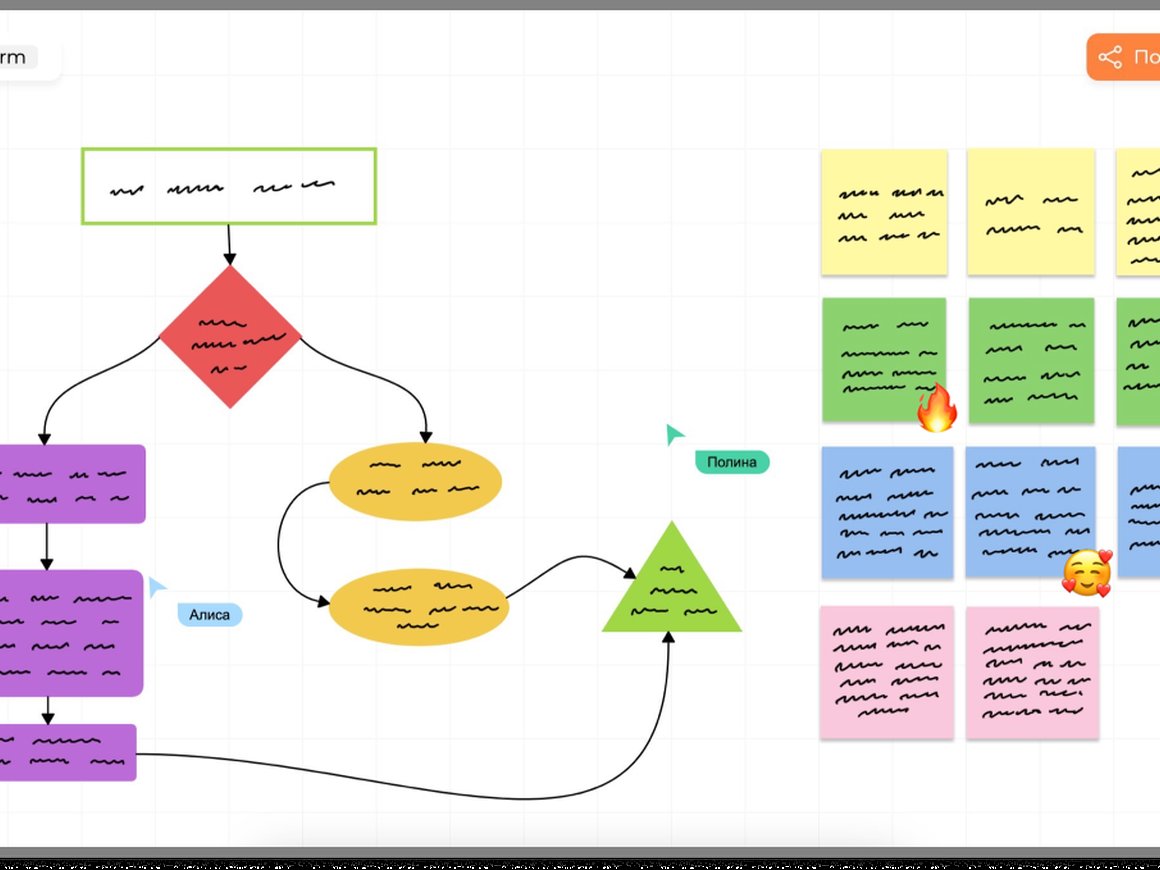Select the green-outlined rectangle at flowchart top
The image size is (1160, 870).
tap(229, 186)
